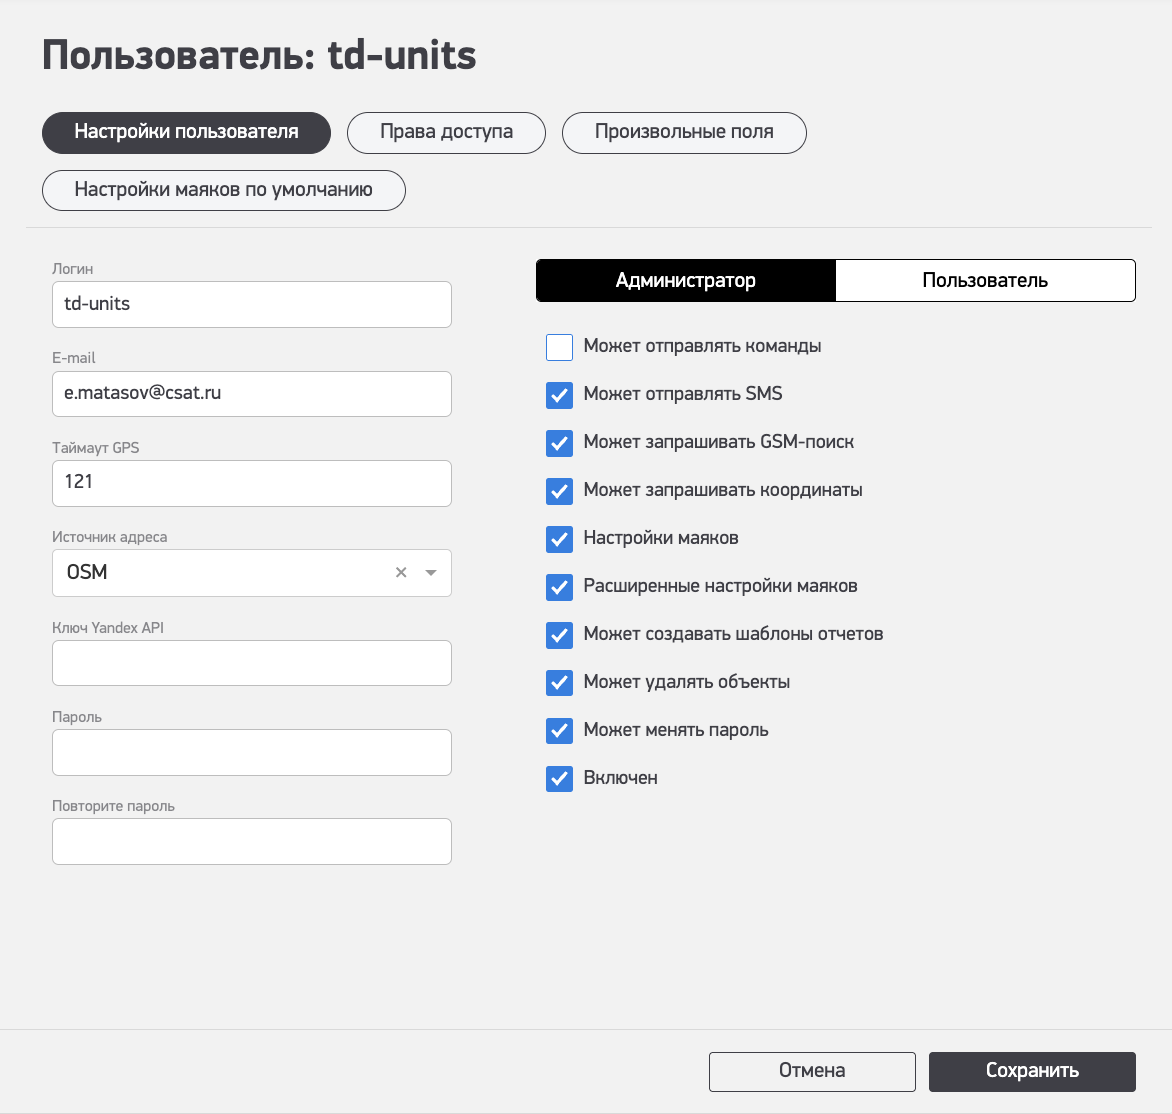Toggle 'Может запрашивать GSM-поиск' checkbox
1172x1114 pixels.
point(559,443)
